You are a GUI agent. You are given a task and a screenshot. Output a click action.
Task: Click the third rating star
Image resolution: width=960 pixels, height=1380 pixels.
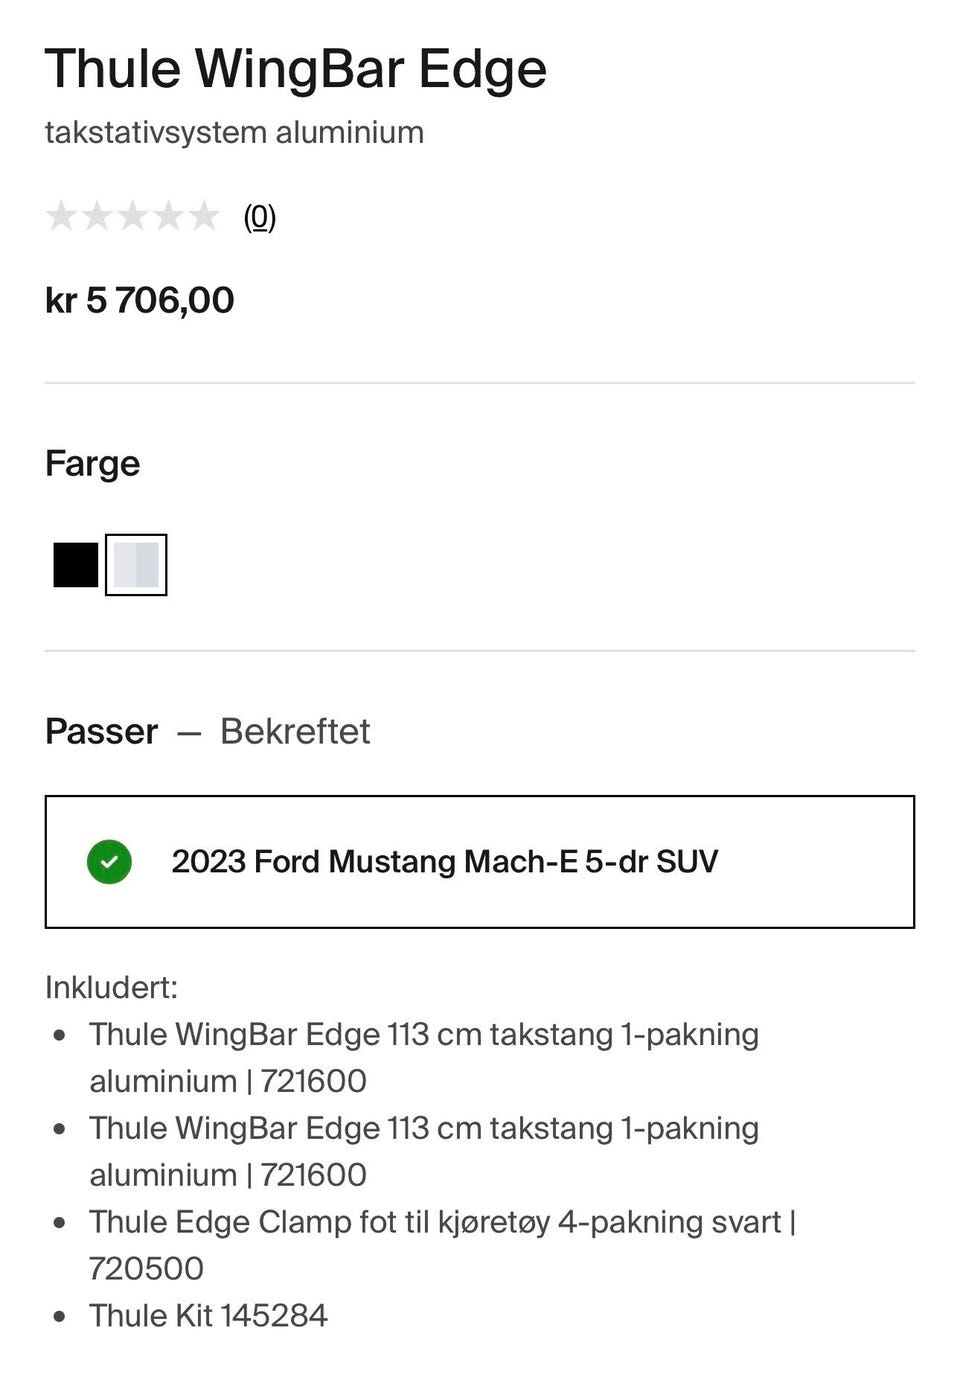tap(133, 216)
